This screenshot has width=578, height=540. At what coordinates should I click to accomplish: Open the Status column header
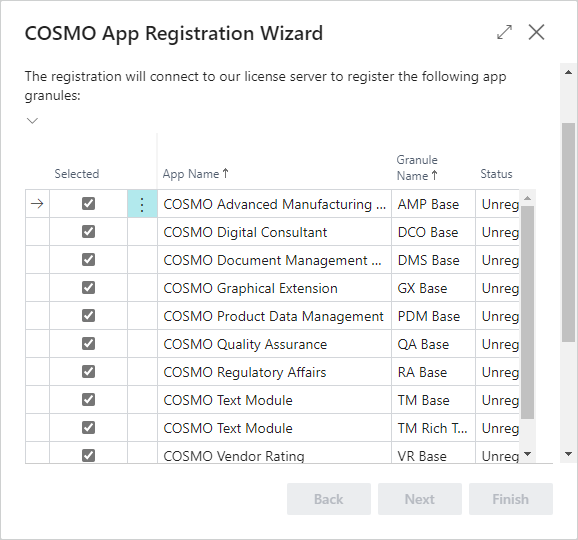point(496,174)
